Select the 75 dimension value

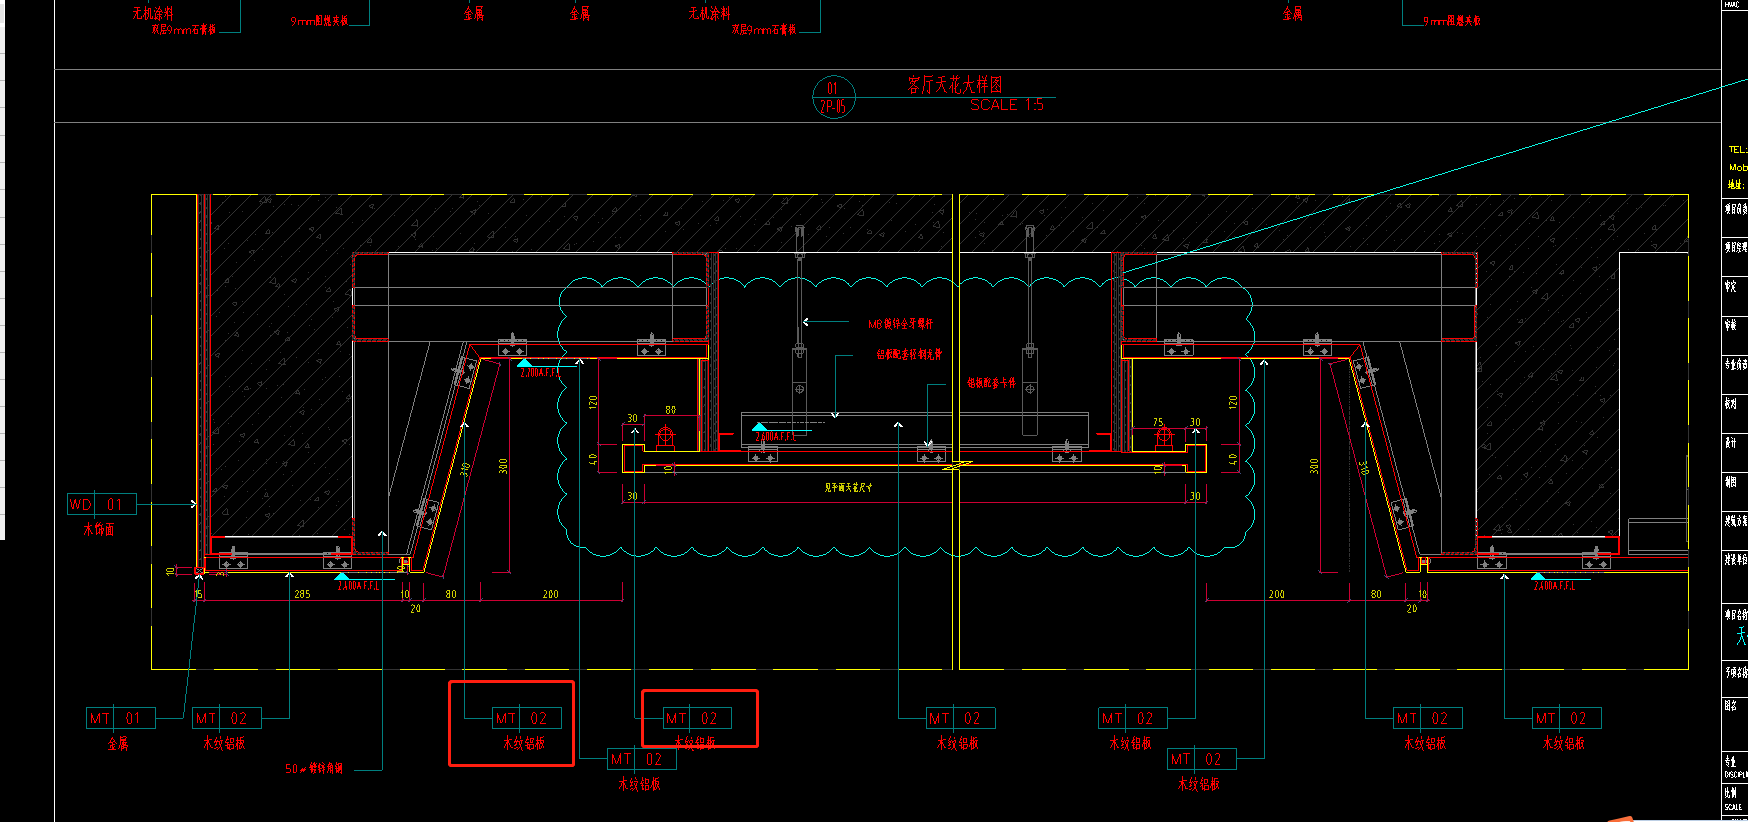[1158, 422]
